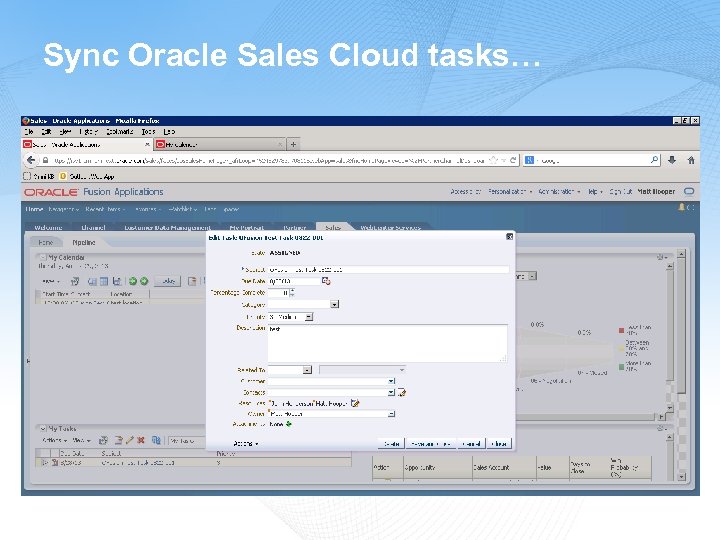Click Save and Close in the dialog

click(430, 444)
